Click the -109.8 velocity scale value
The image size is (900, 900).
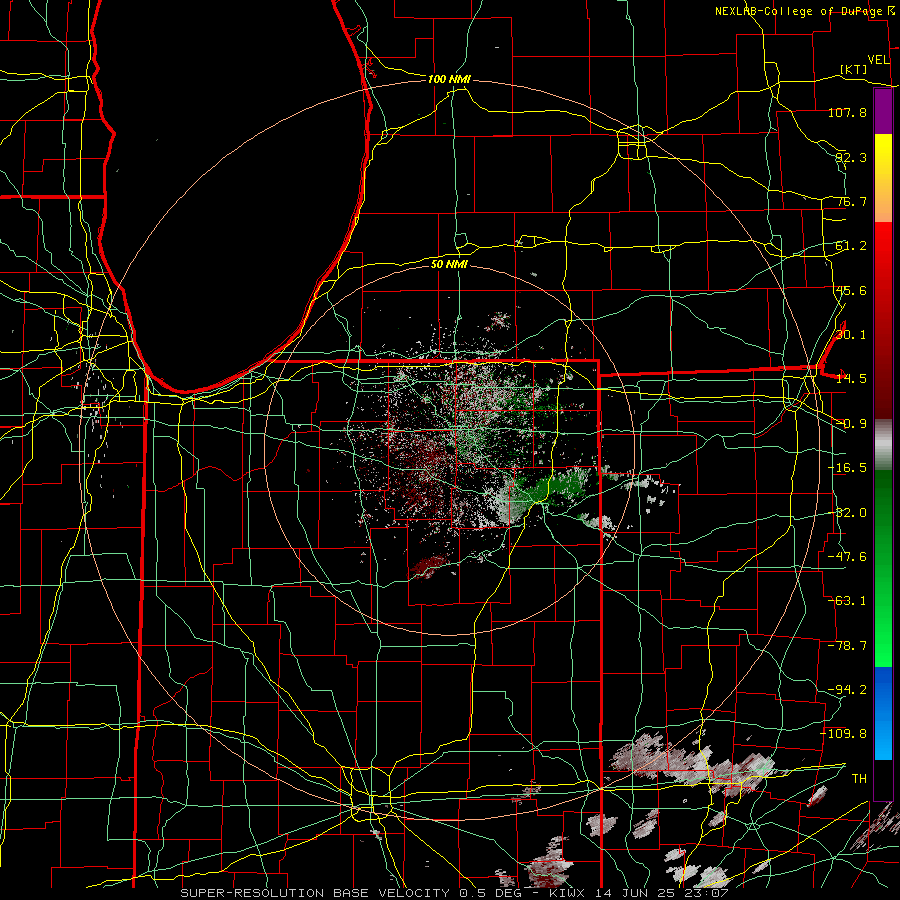click(x=844, y=734)
